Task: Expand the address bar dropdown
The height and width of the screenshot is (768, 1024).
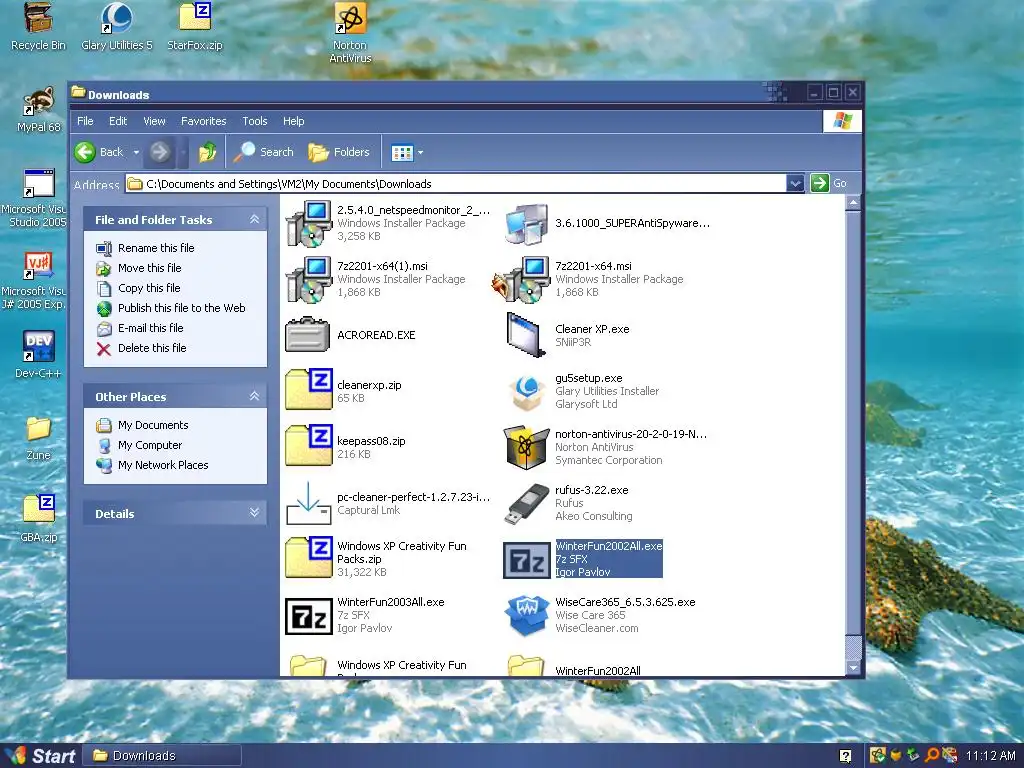Action: pyautogui.click(x=795, y=184)
